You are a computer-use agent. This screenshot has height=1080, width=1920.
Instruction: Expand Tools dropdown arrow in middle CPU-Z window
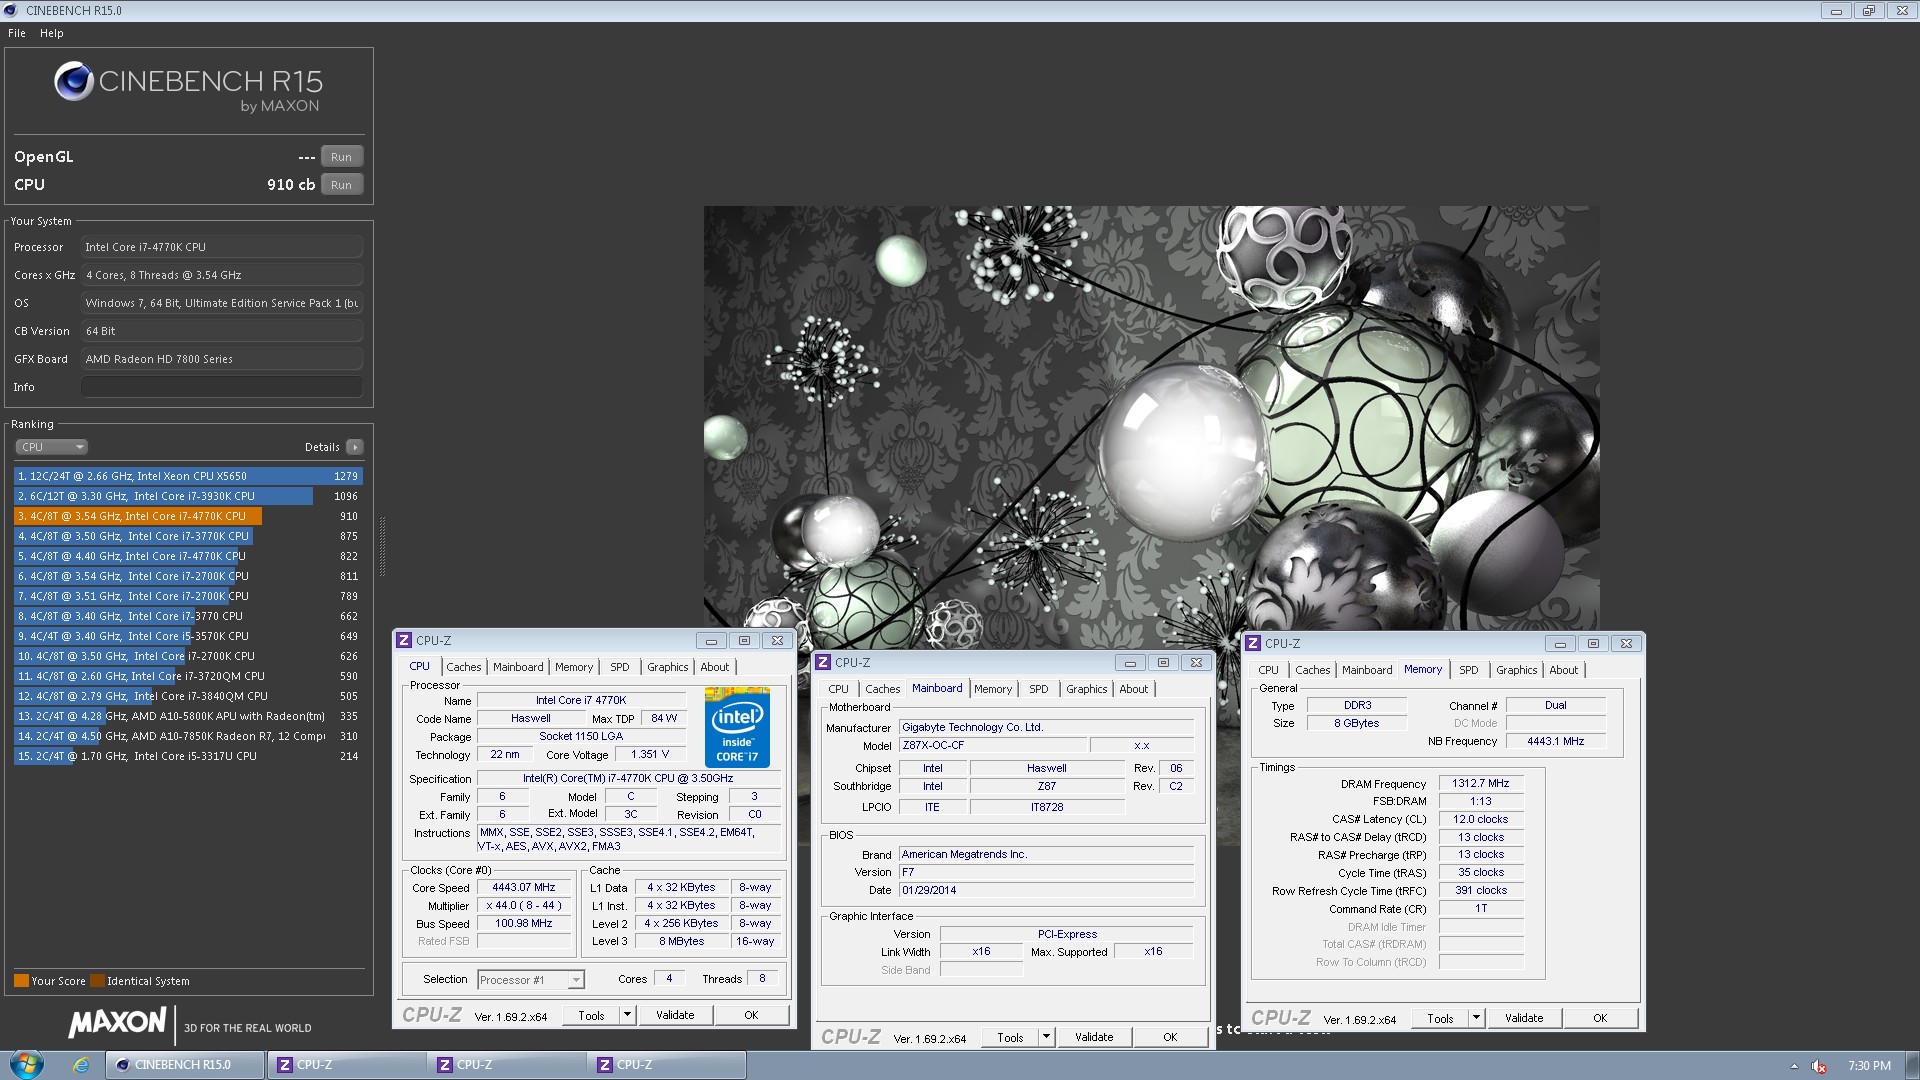[1047, 1037]
